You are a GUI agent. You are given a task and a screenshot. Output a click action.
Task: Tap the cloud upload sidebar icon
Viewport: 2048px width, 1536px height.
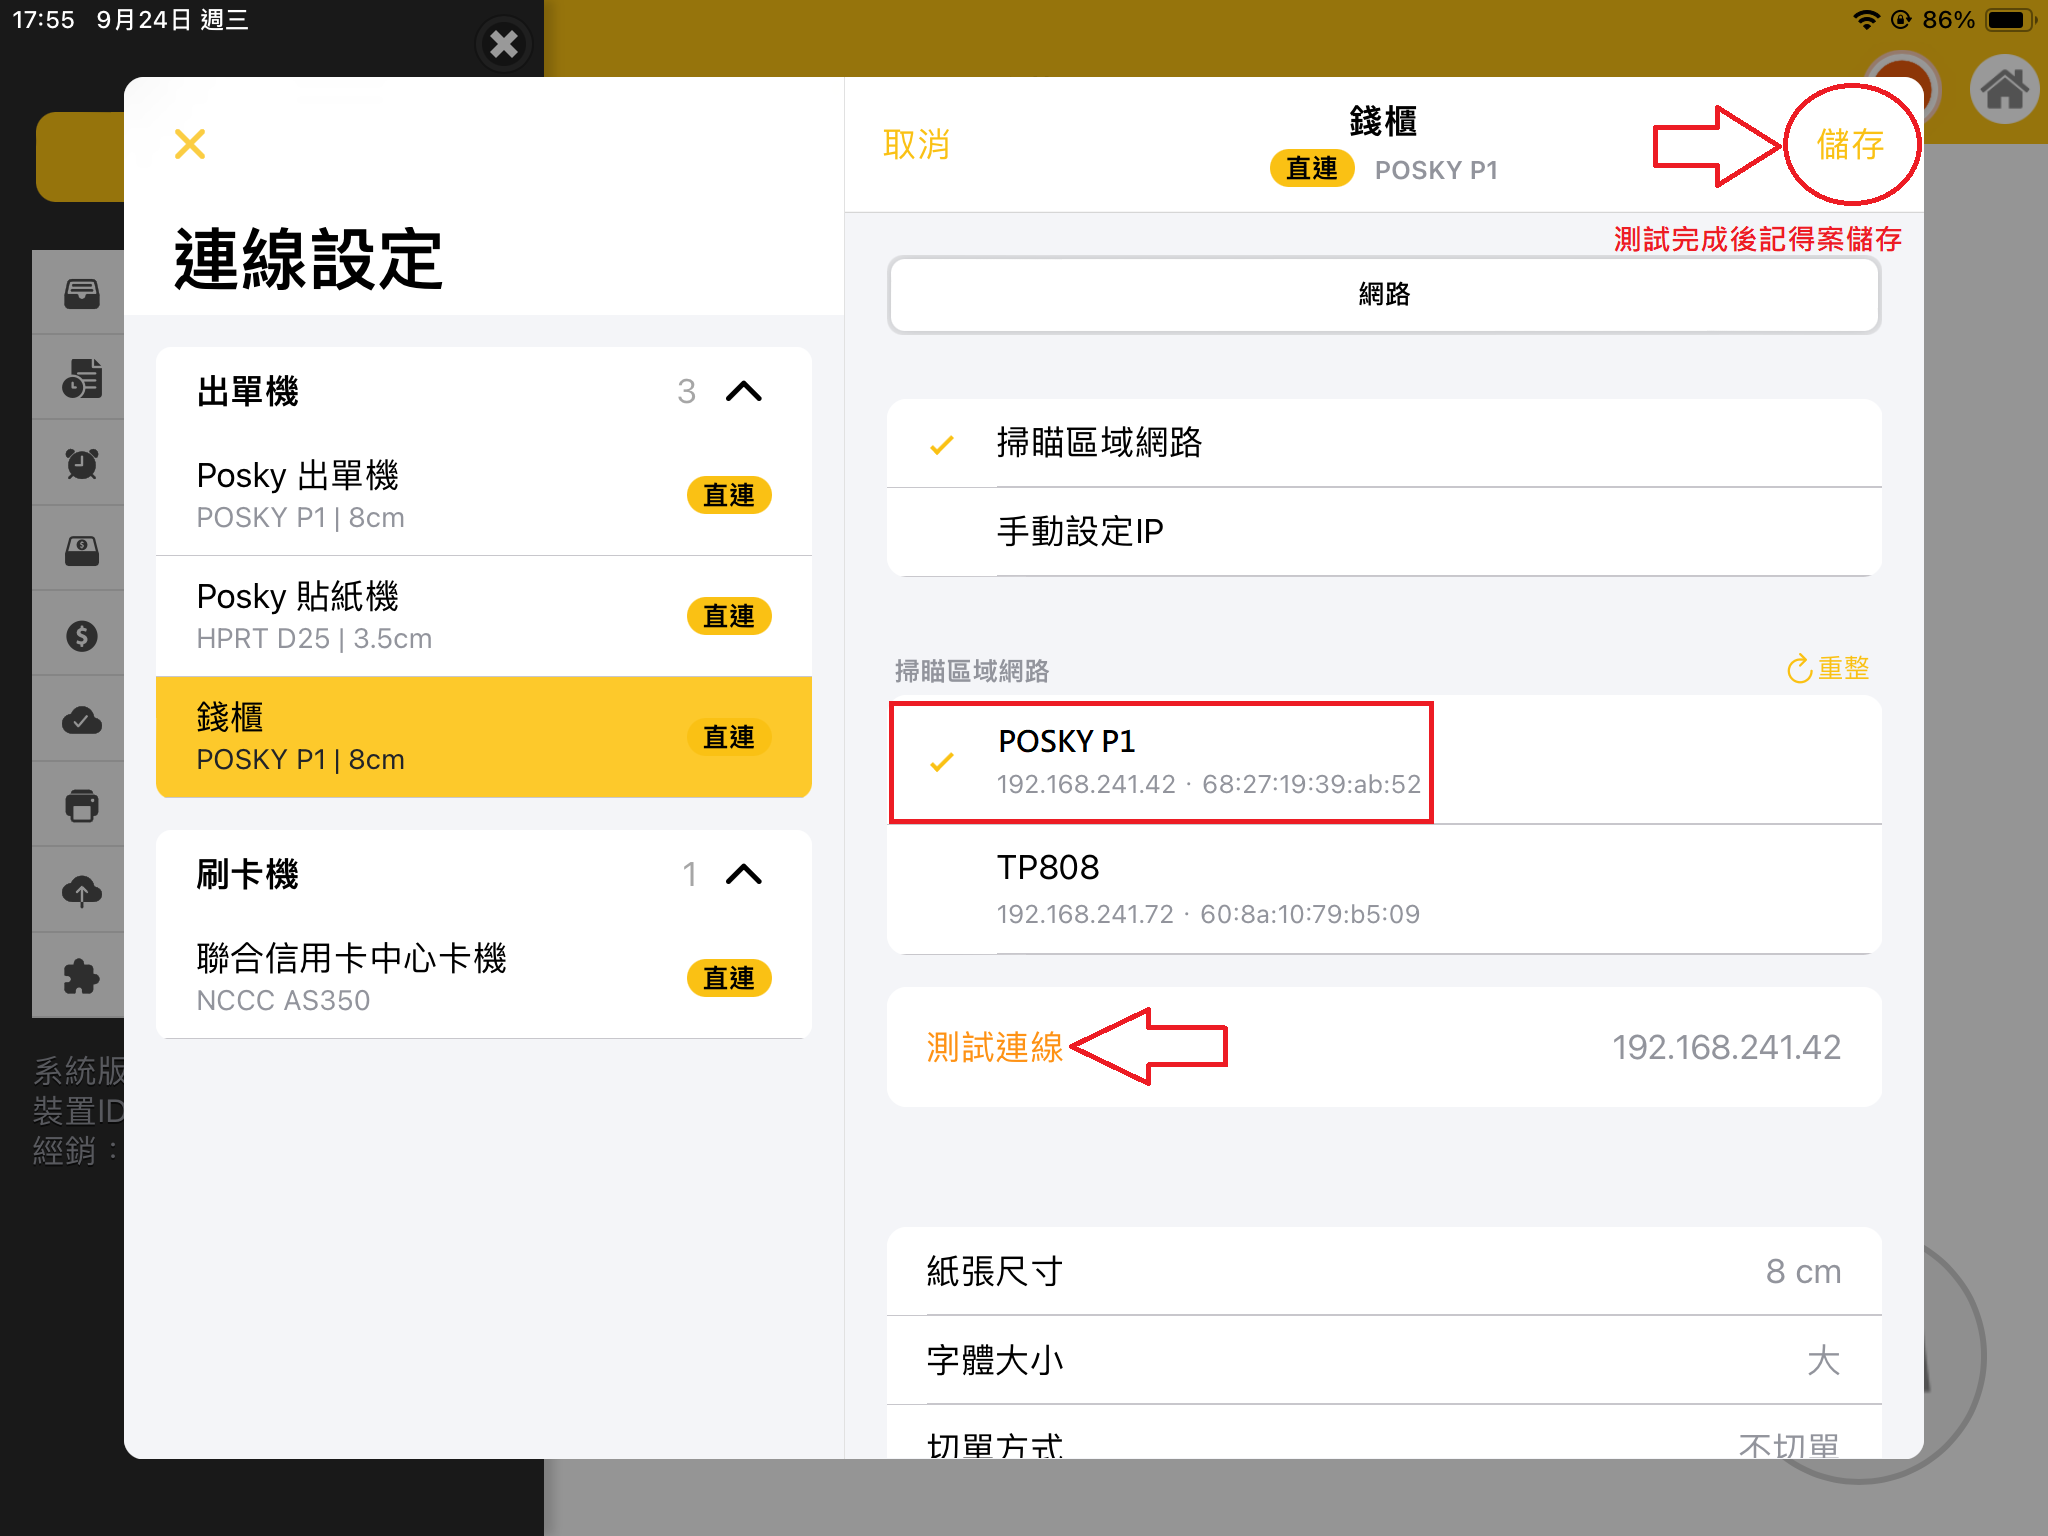[x=81, y=891]
